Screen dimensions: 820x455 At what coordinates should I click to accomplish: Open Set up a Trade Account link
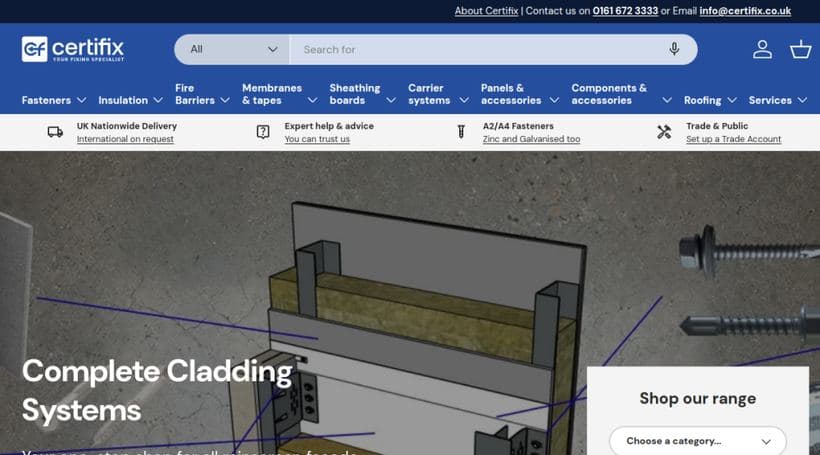tap(734, 139)
